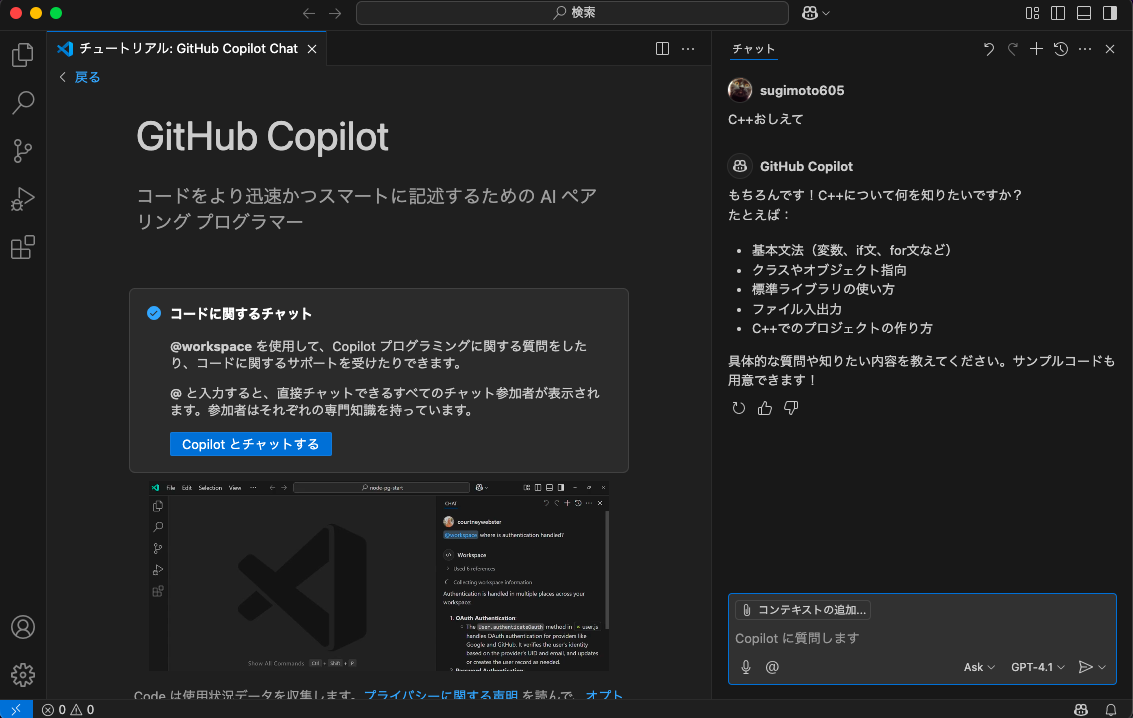Retry the Copilot response
The width and height of the screenshot is (1133, 718).
(738, 408)
